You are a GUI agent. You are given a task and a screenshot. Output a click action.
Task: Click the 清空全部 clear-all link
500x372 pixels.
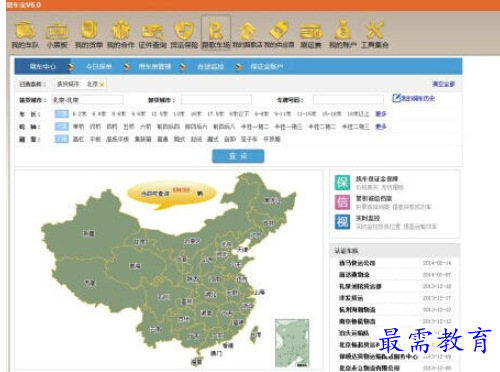pos(443,84)
